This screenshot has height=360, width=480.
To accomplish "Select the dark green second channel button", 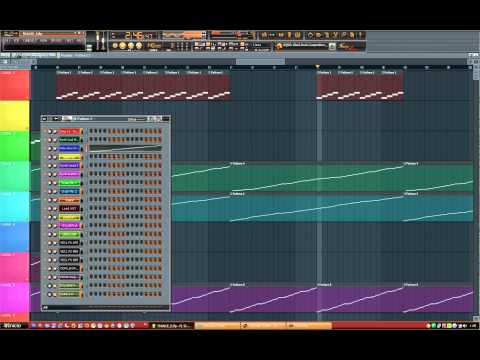I will point(69,140).
